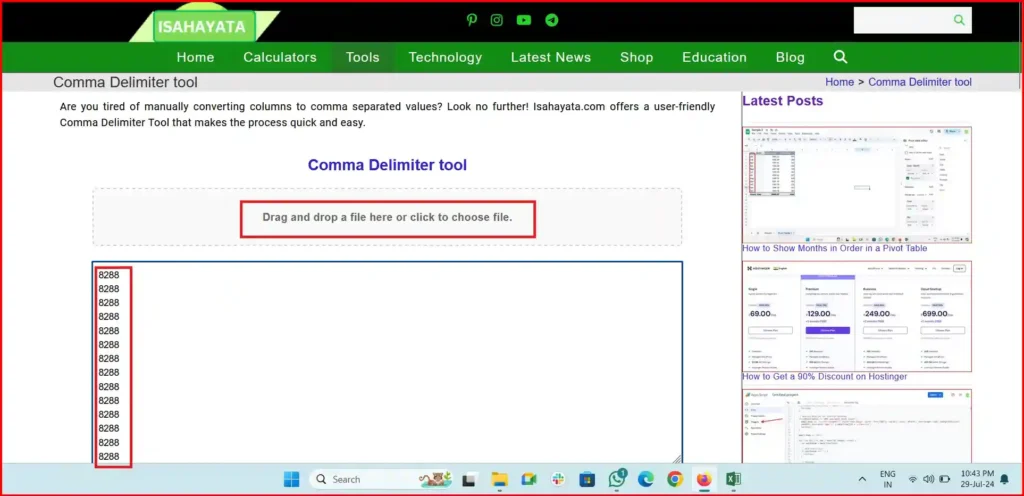Image resolution: width=1024 pixels, height=496 pixels.
Task: Click inside the header search text field
Action: [x=900, y=20]
